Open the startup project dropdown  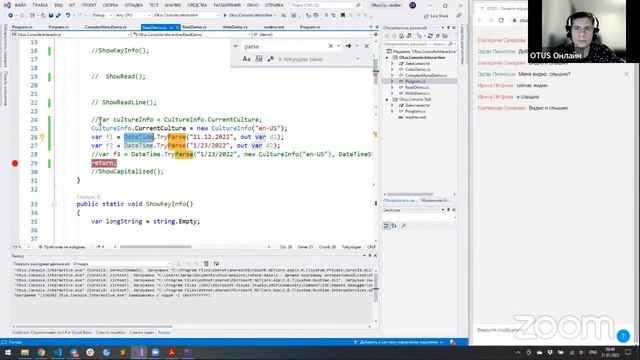(x=186, y=15)
